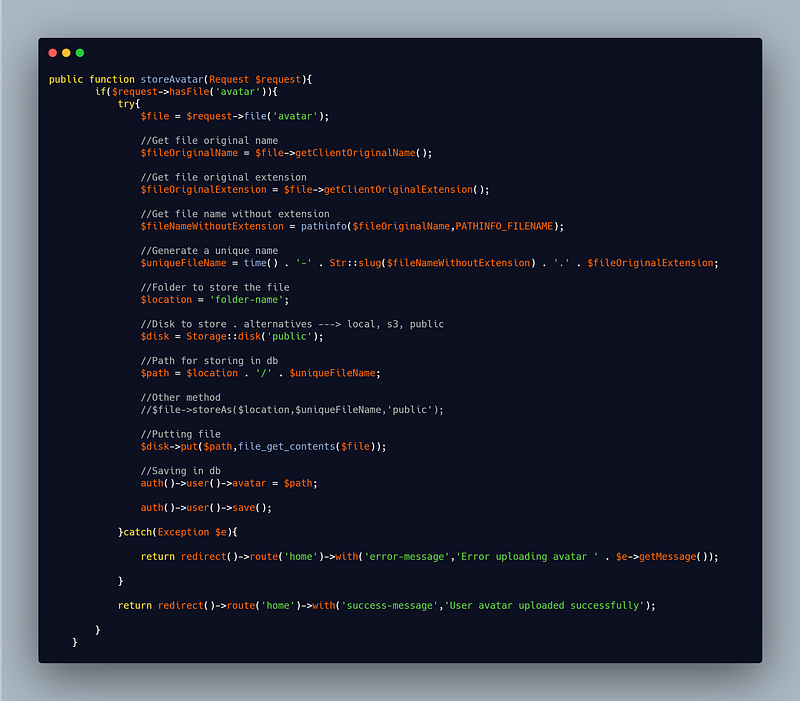Click the file_get_contents function call
The width and height of the screenshot is (800, 701).
287,447
